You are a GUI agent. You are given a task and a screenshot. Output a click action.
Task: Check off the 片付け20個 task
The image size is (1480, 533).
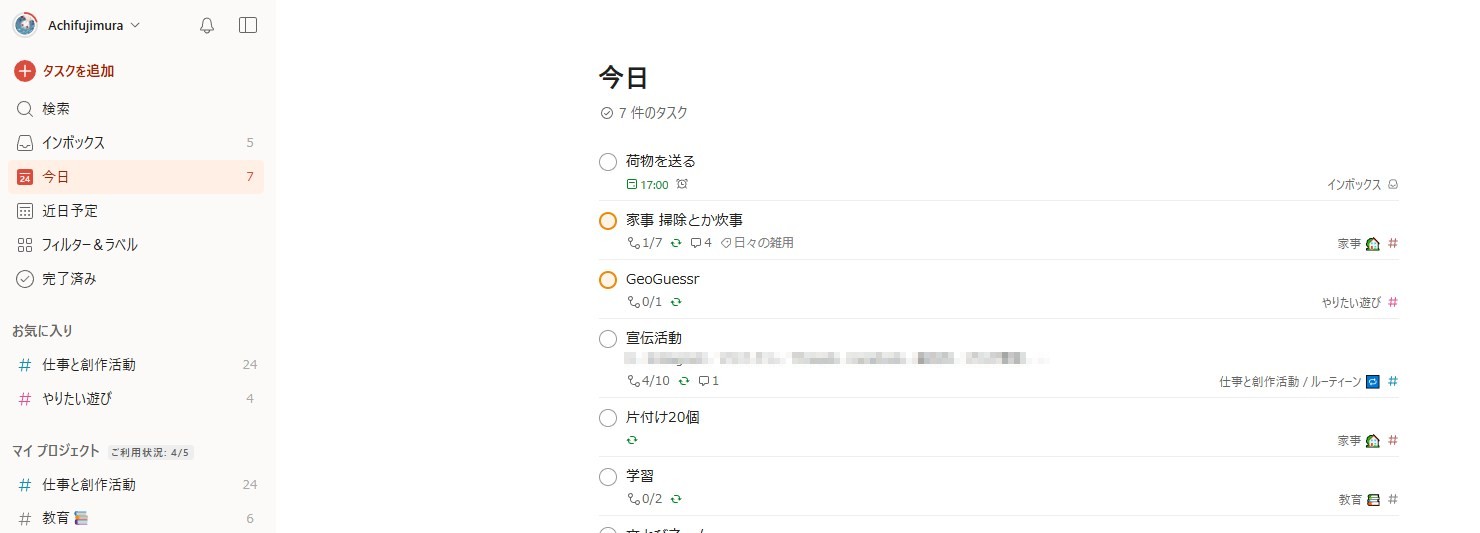click(607, 418)
